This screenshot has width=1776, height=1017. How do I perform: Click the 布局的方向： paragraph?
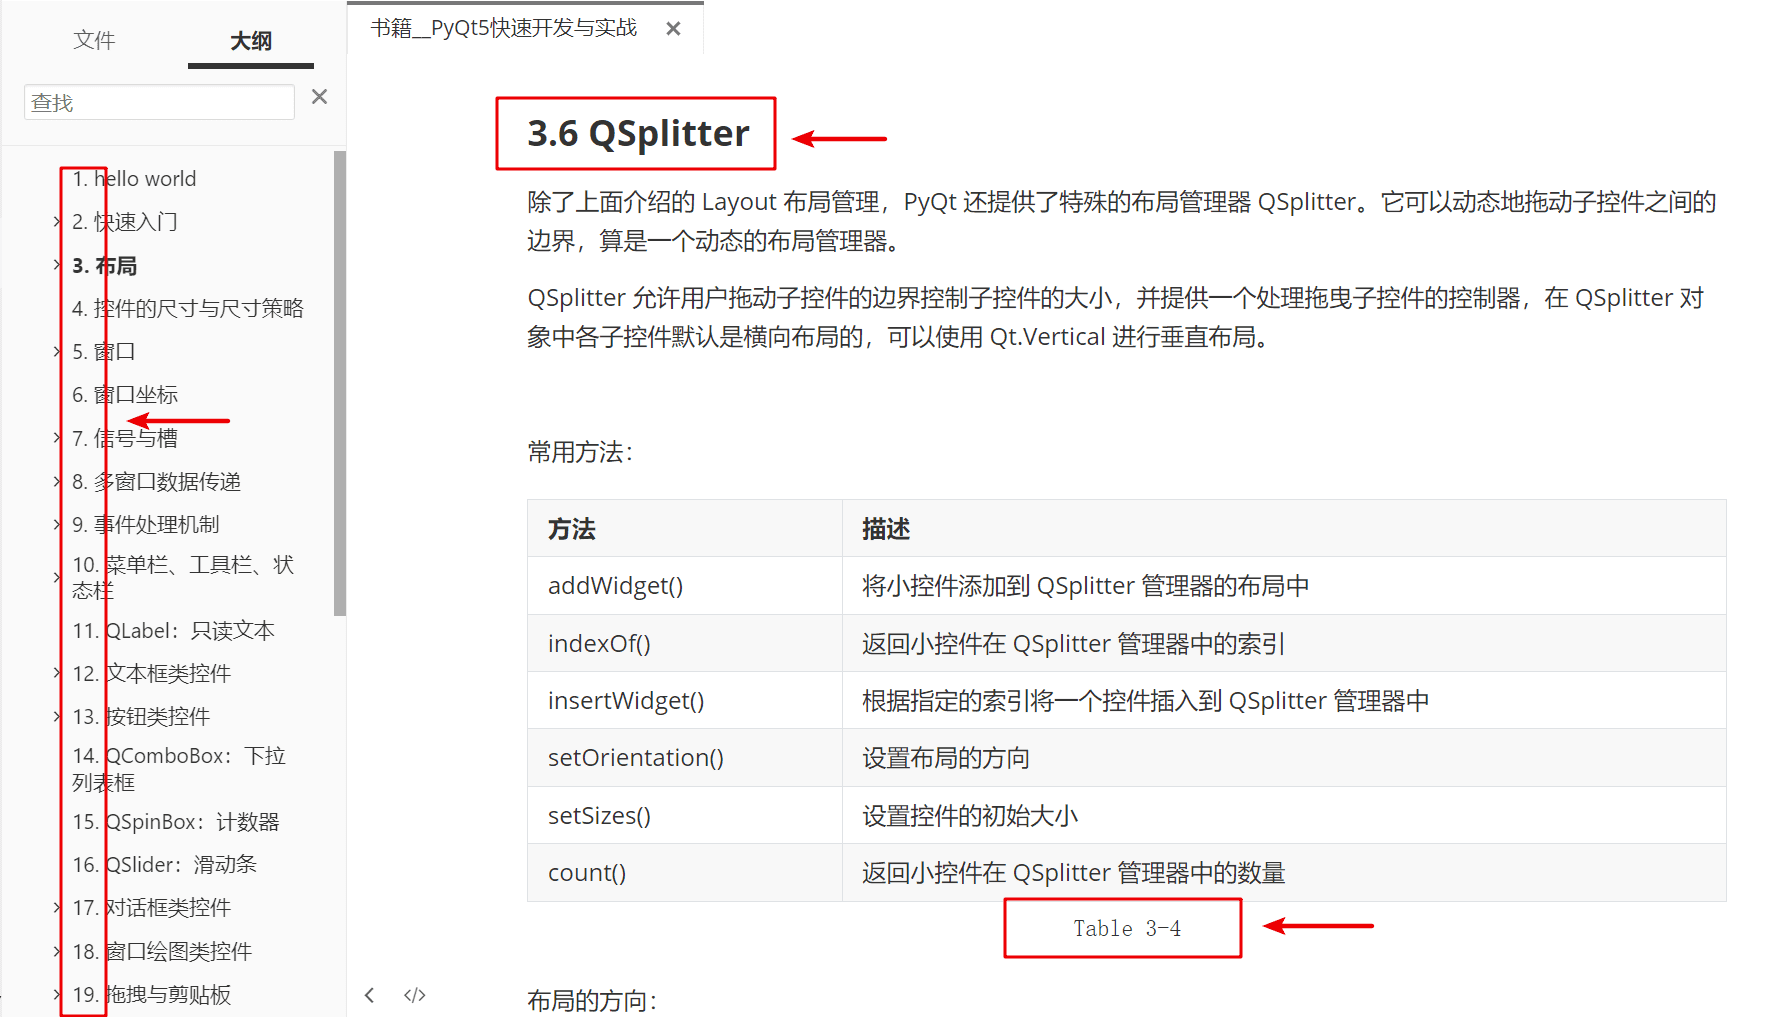click(592, 1000)
